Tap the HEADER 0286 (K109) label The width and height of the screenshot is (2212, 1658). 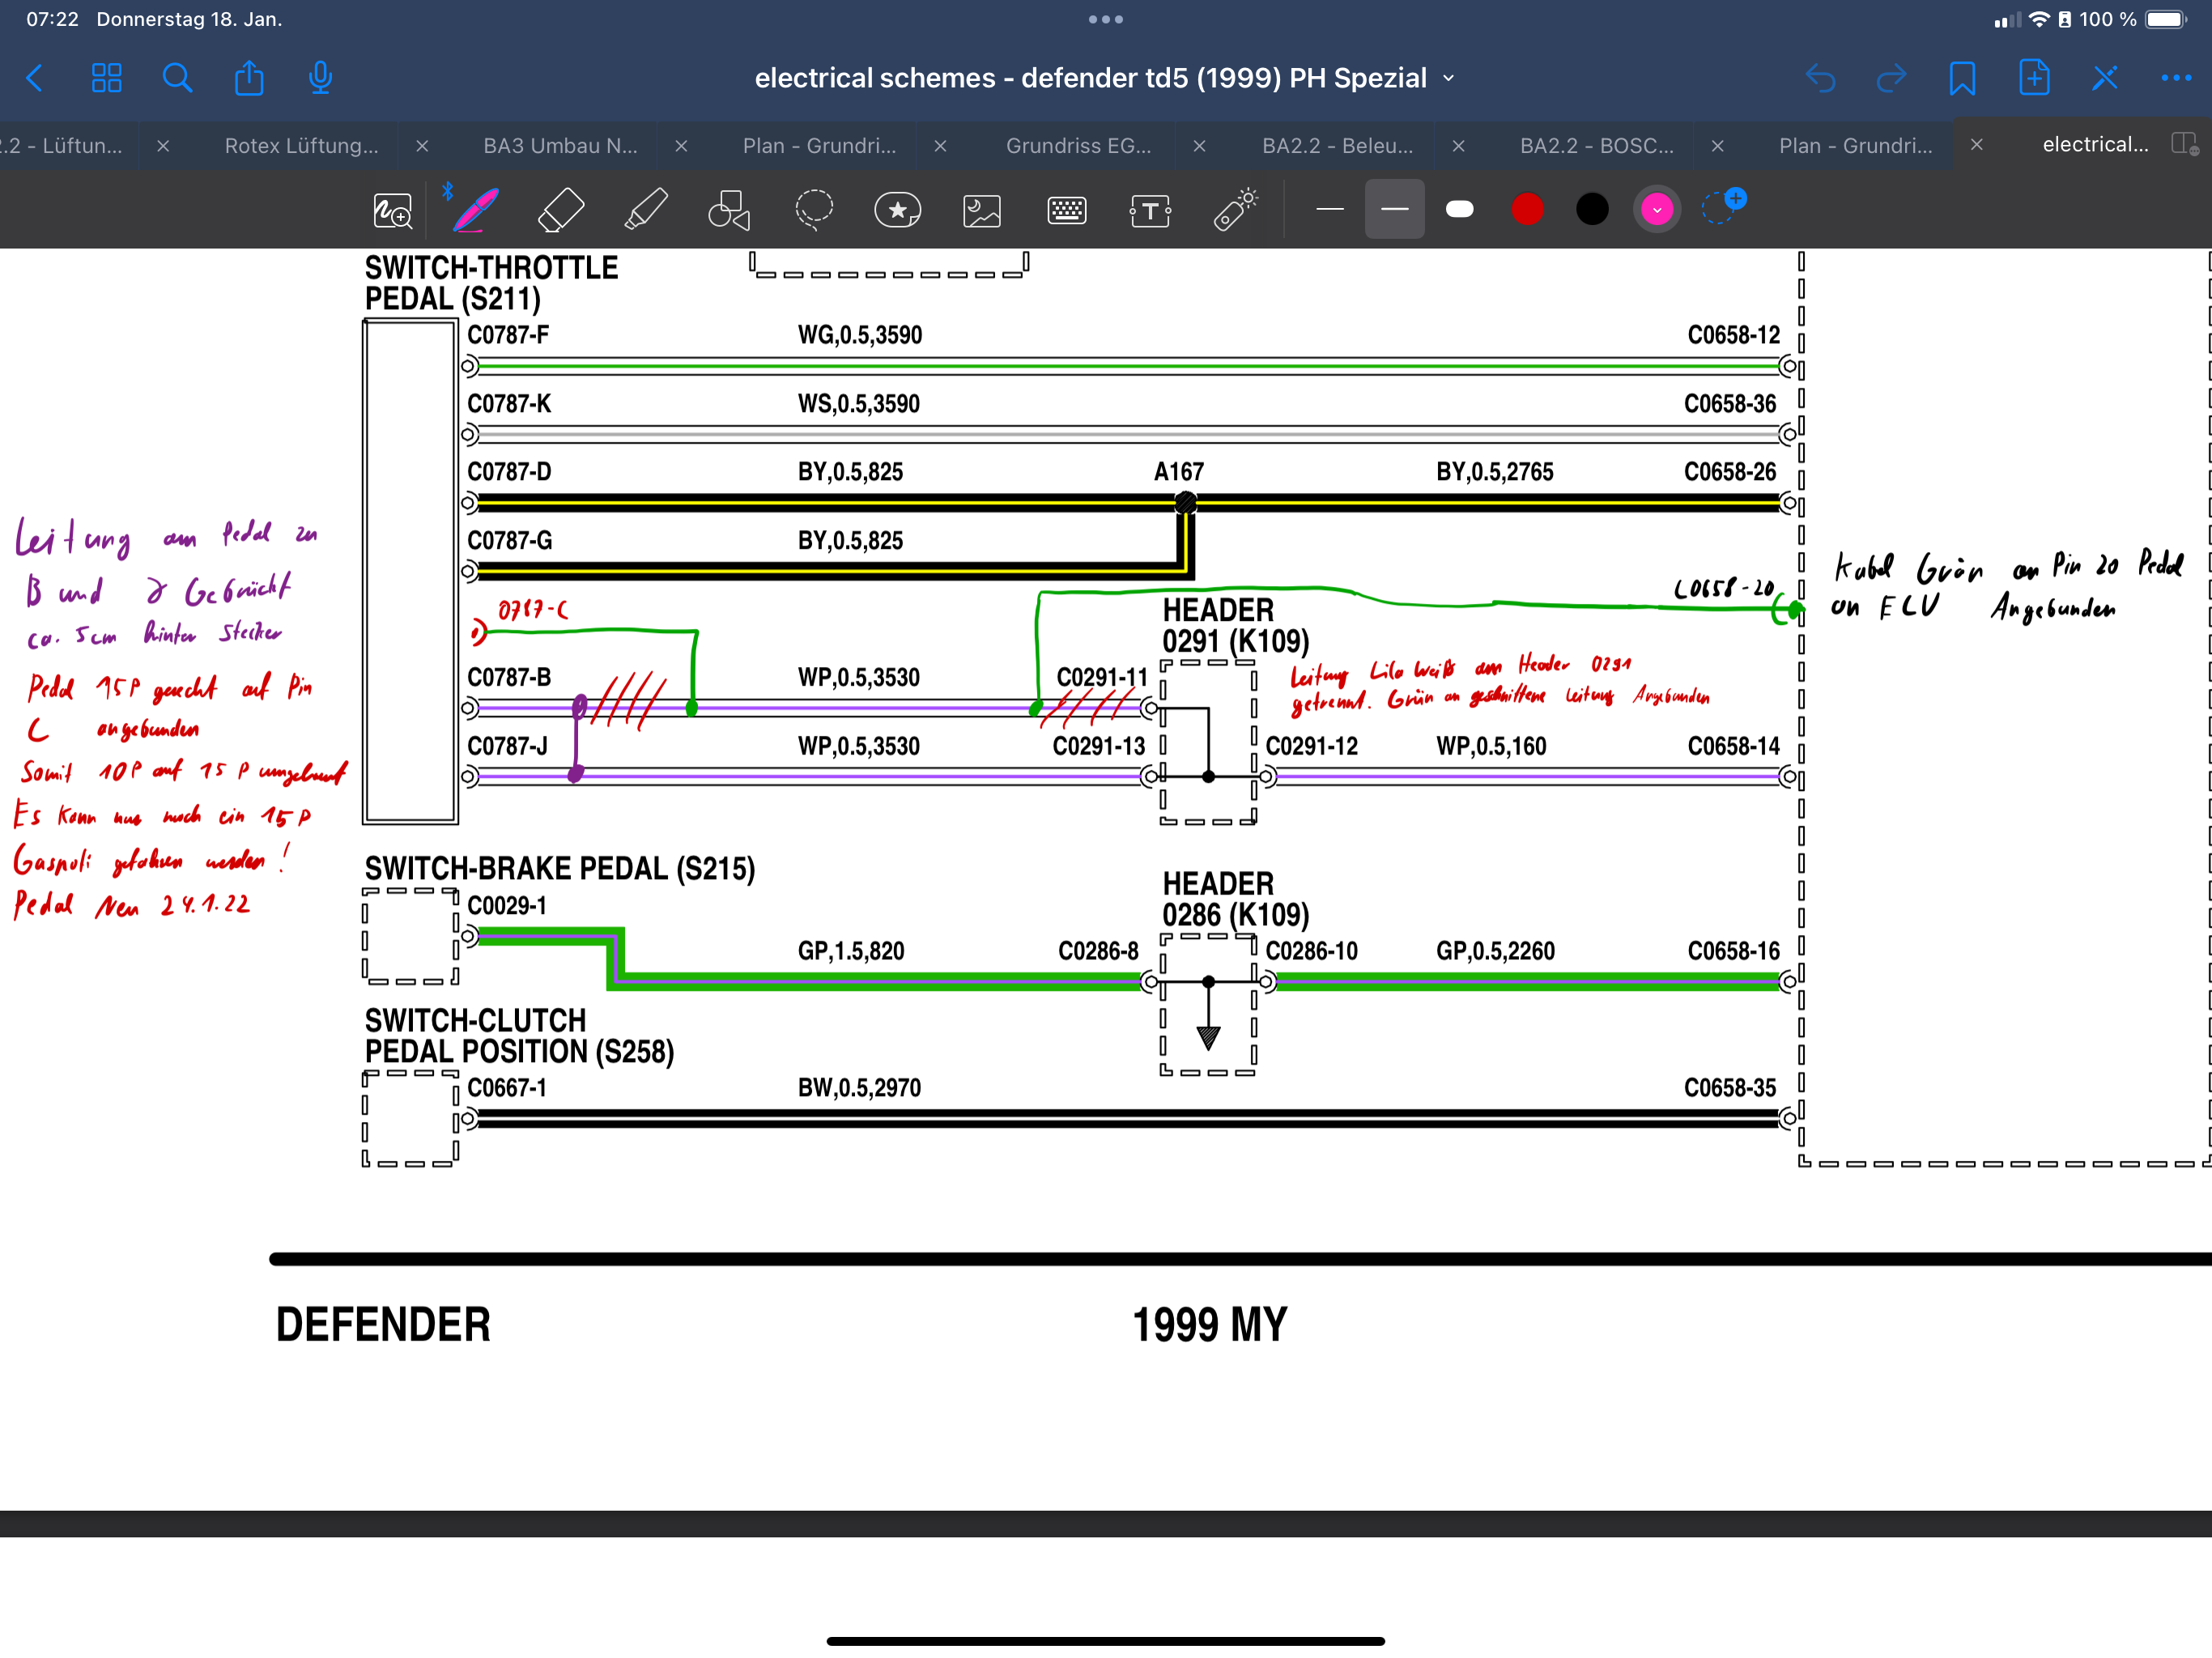tap(1235, 899)
